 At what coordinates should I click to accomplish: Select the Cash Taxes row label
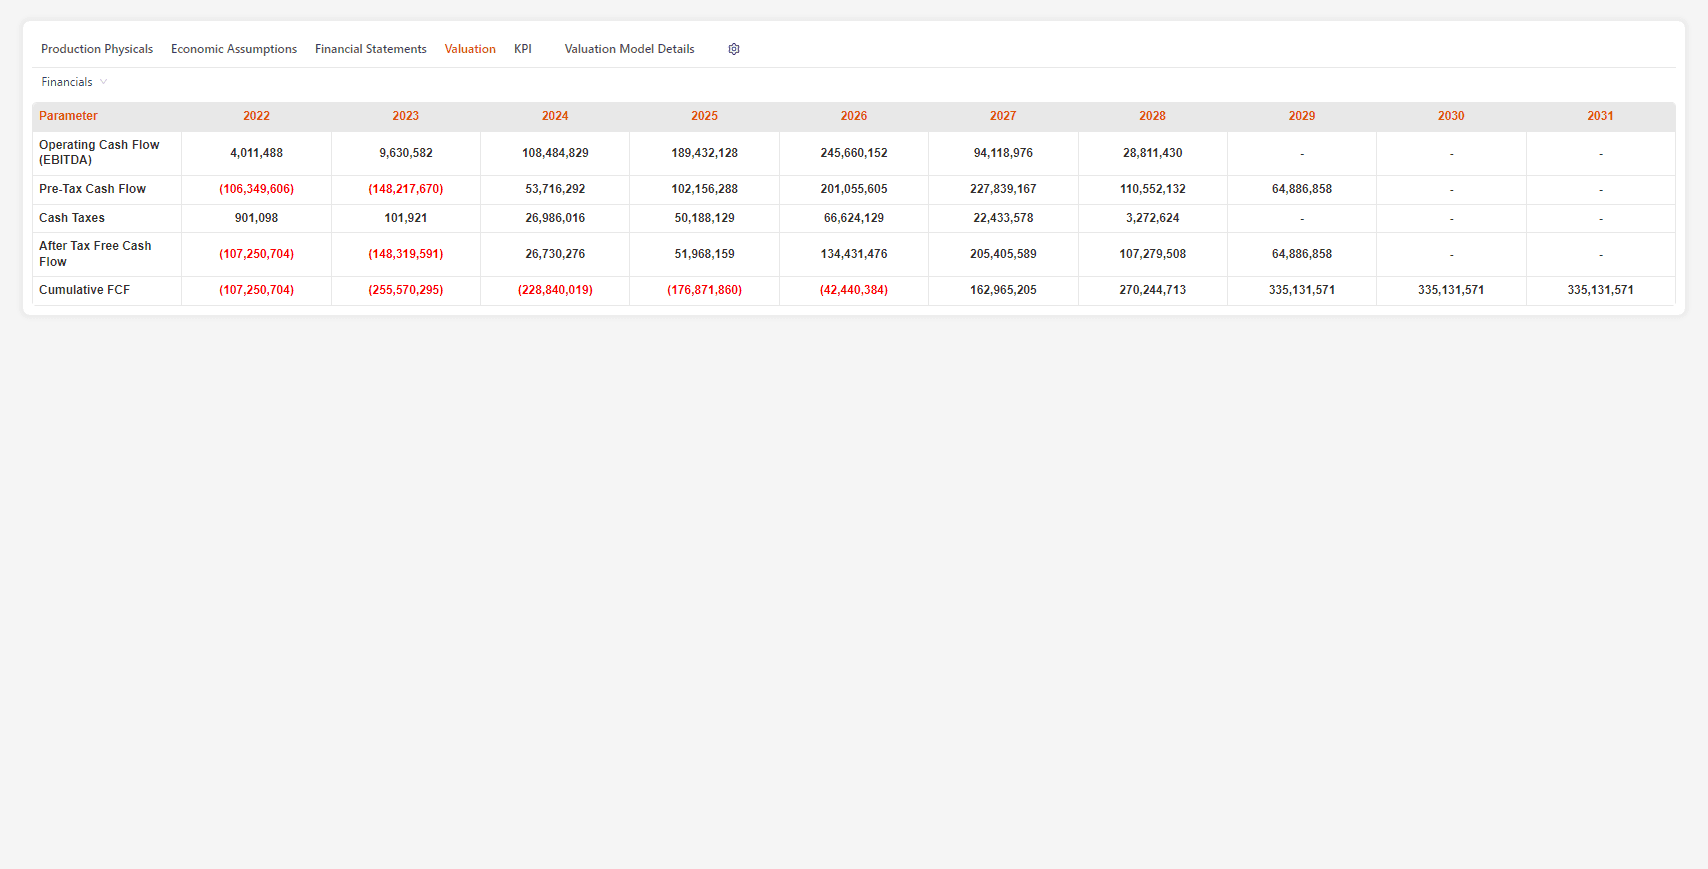[x=72, y=218]
